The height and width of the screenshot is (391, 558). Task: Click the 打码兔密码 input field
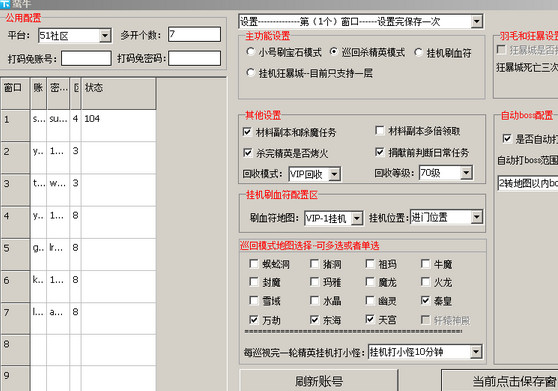194,58
